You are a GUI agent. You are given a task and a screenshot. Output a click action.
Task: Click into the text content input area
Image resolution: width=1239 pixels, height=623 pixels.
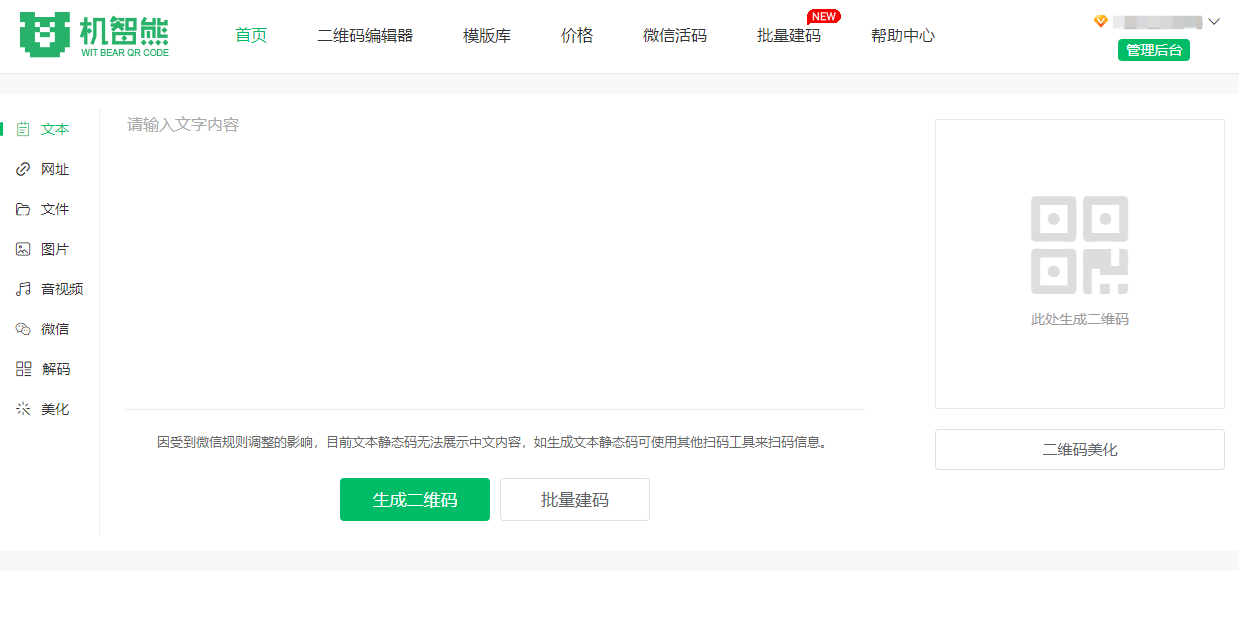tap(495, 260)
